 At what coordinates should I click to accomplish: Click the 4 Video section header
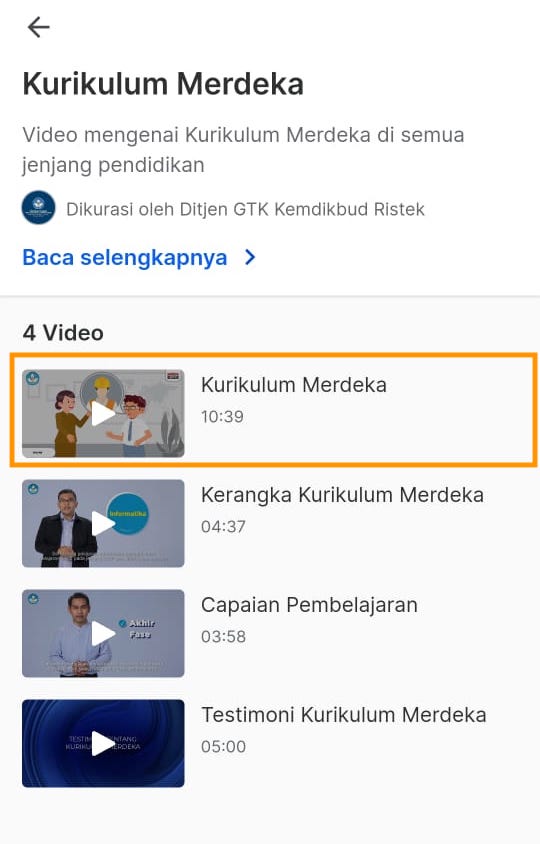pos(63,333)
